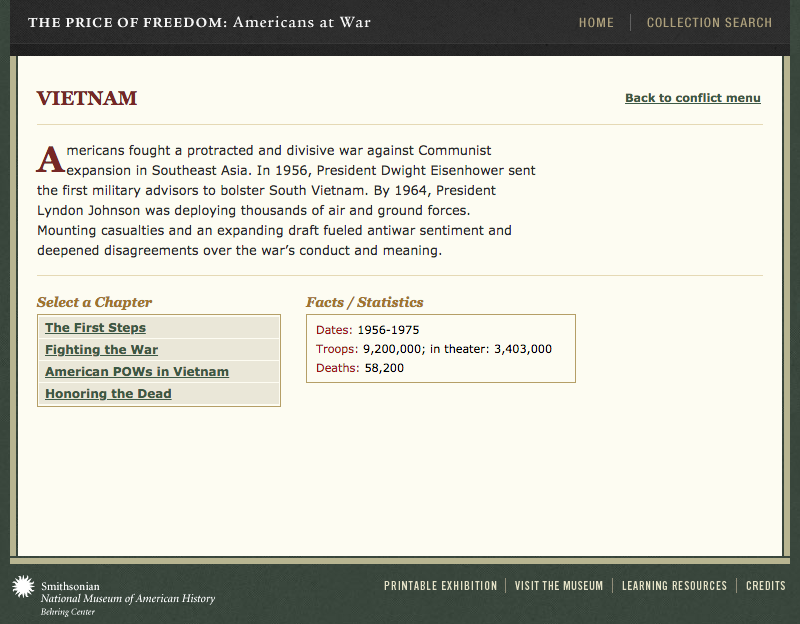Open The First Steps chapter
800x624 pixels.
[95, 327]
